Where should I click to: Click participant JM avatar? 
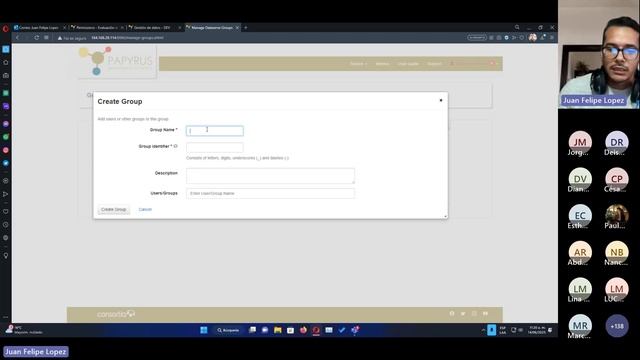tap(580, 142)
